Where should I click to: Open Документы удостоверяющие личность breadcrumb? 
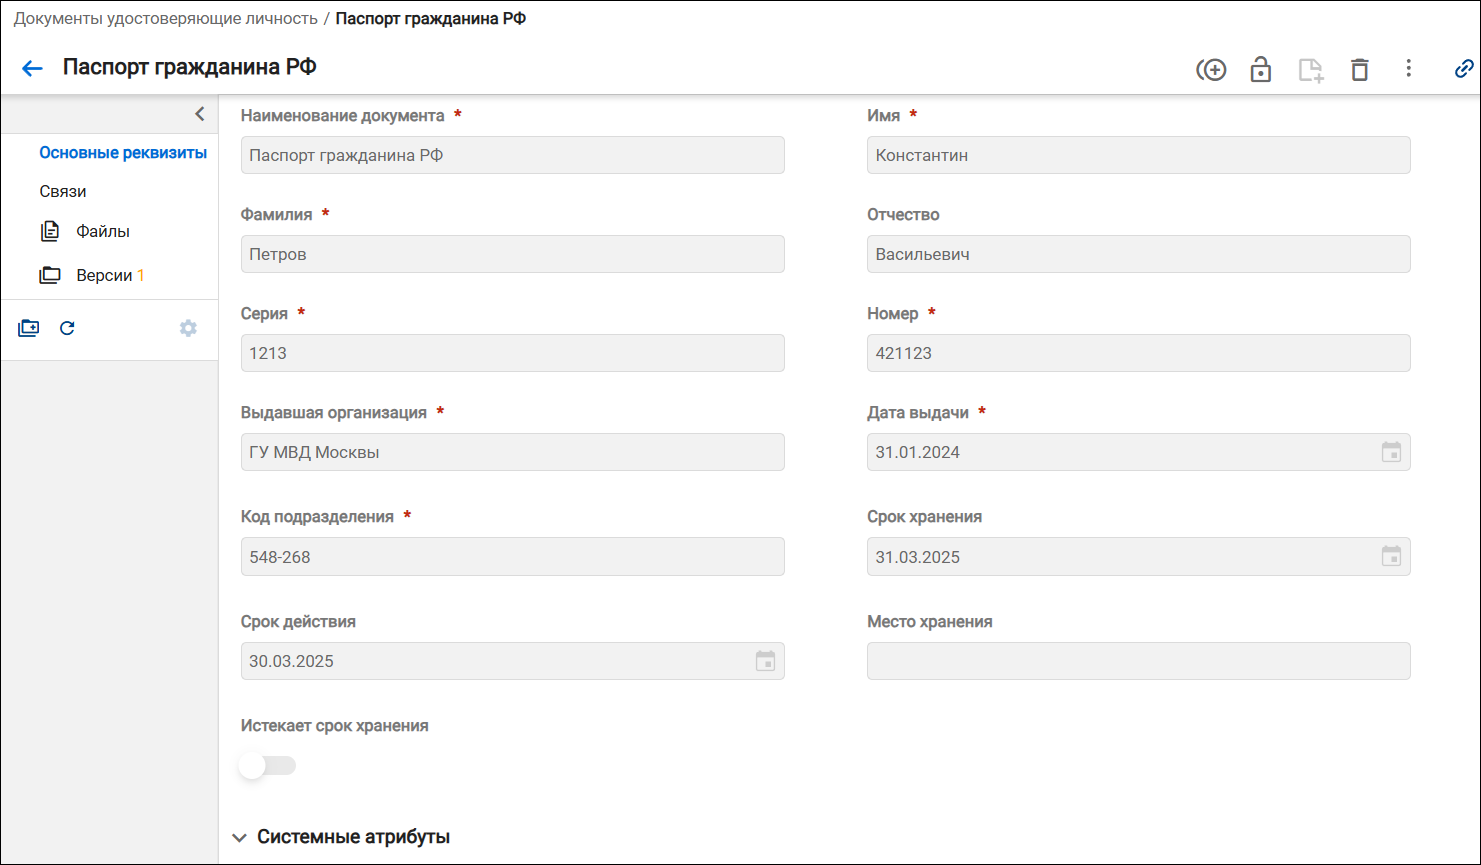pos(166,18)
